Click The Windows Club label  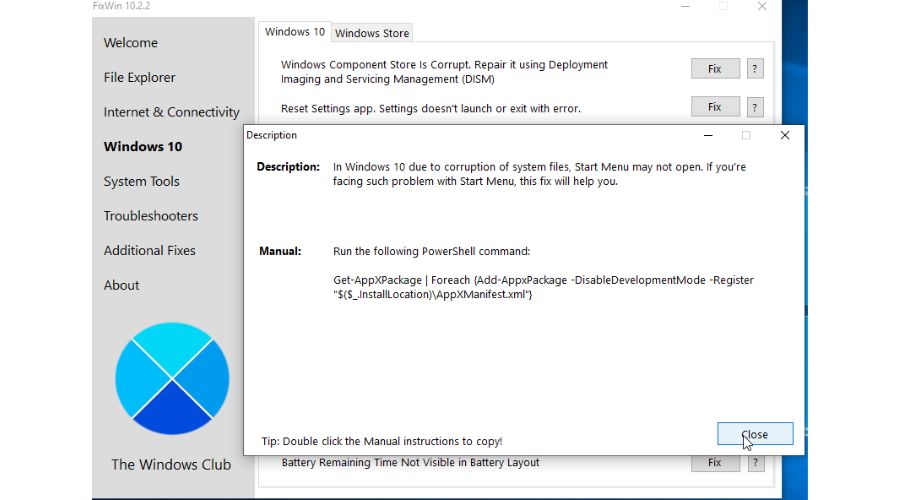point(171,464)
